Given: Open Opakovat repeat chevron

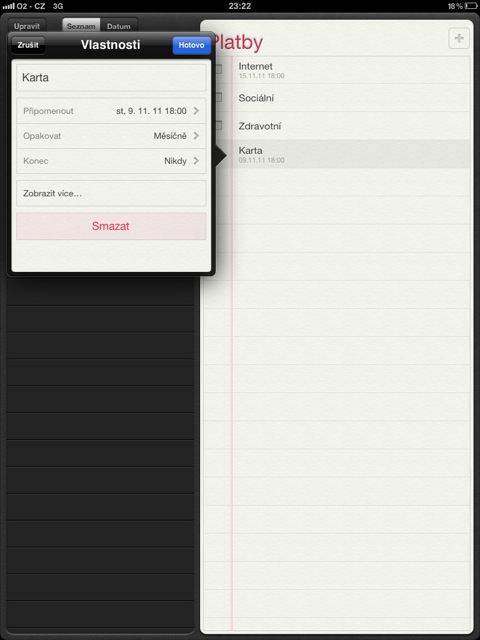Looking at the screenshot, I should click(196, 136).
